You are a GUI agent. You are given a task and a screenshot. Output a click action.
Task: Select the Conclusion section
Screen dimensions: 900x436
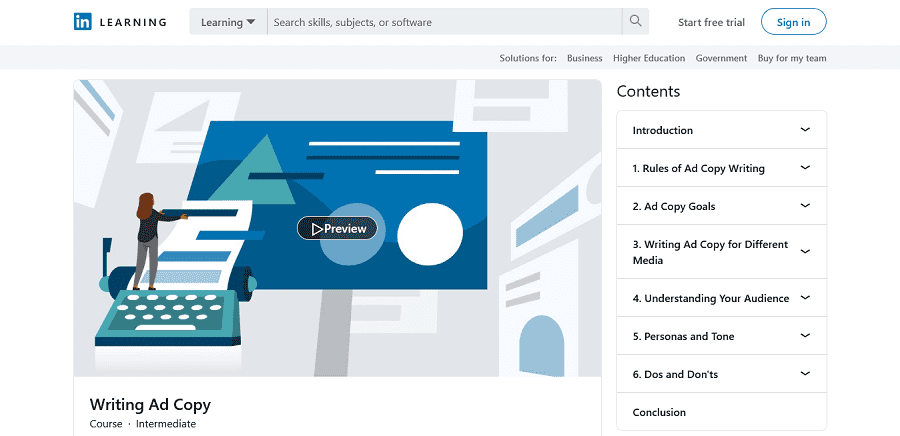point(659,412)
